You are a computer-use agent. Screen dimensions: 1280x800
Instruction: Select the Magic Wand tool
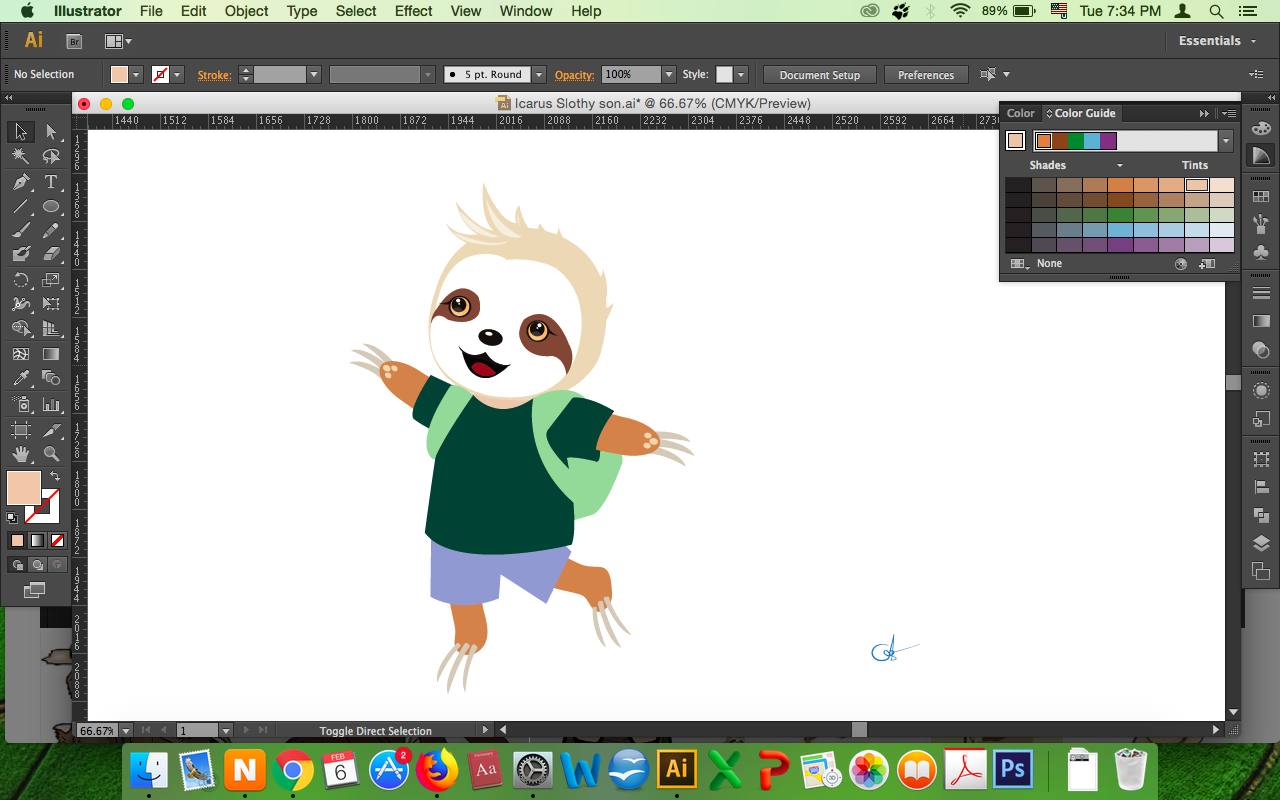pyautogui.click(x=21, y=157)
